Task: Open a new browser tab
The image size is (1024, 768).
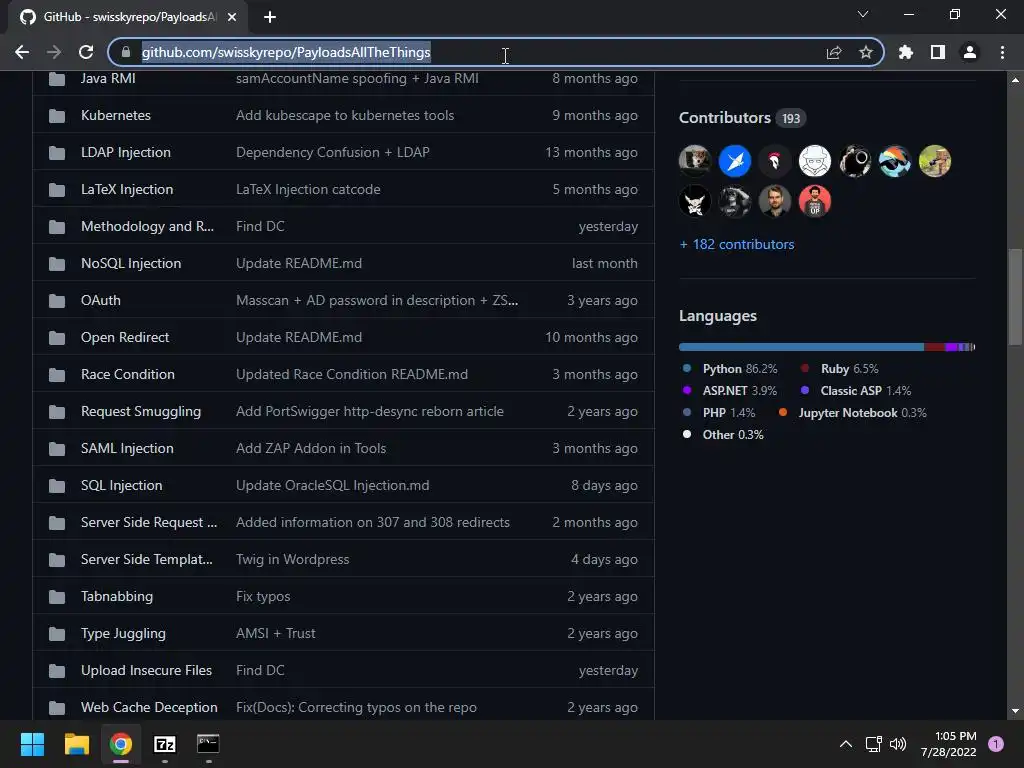Action: pyautogui.click(x=270, y=17)
